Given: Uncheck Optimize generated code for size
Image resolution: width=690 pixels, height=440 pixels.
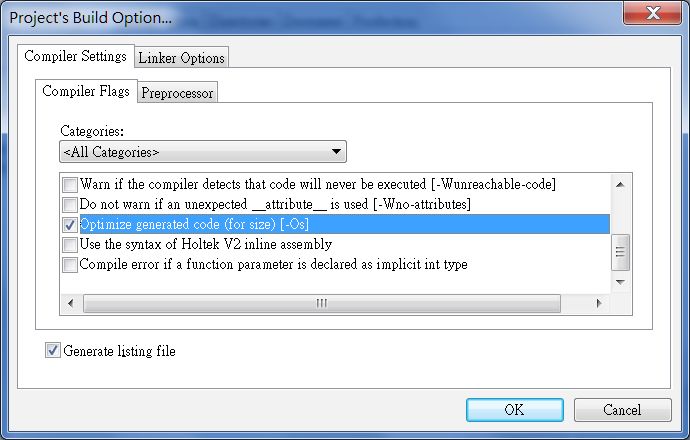Looking at the screenshot, I should coord(70,225).
